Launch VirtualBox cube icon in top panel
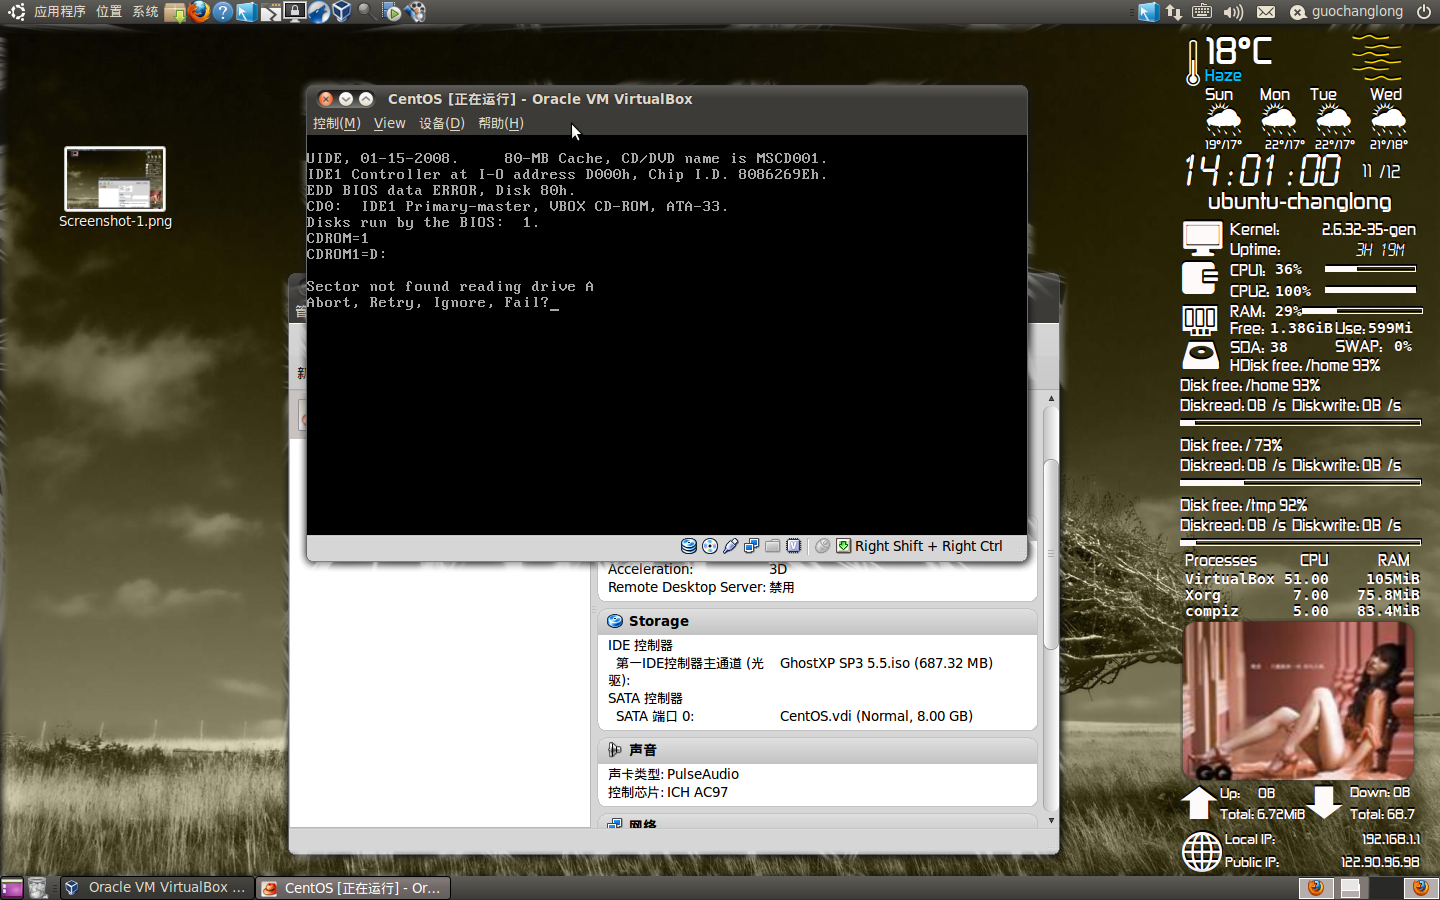 click(342, 12)
